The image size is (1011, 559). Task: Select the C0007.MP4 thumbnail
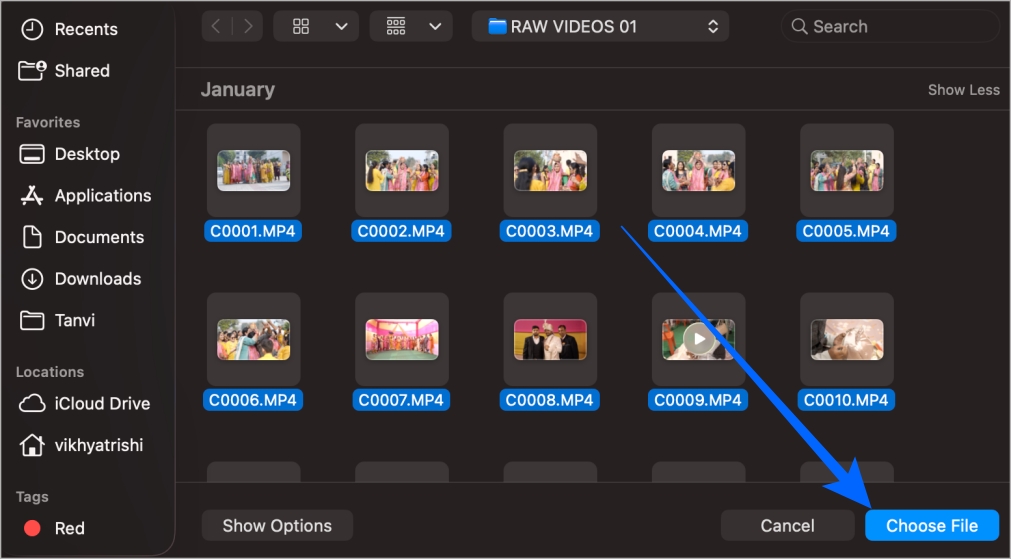click(402, 339)
